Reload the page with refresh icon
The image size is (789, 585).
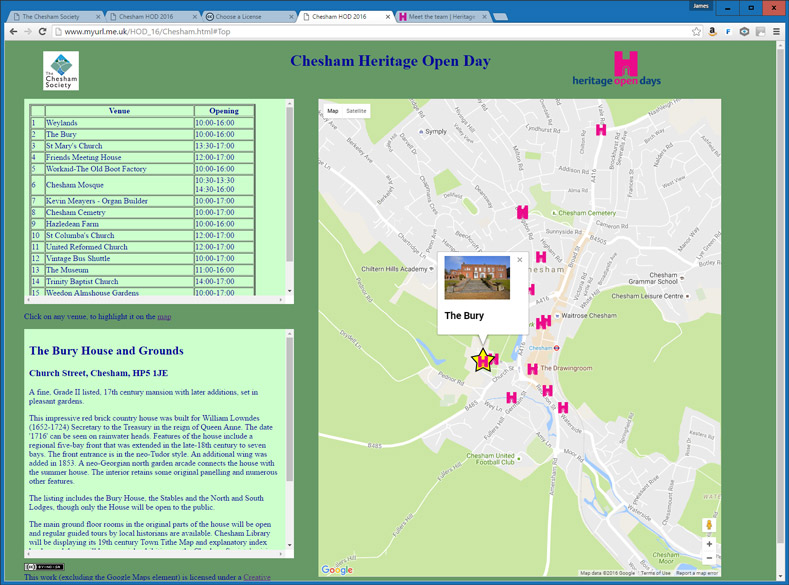tap(43, 31)
